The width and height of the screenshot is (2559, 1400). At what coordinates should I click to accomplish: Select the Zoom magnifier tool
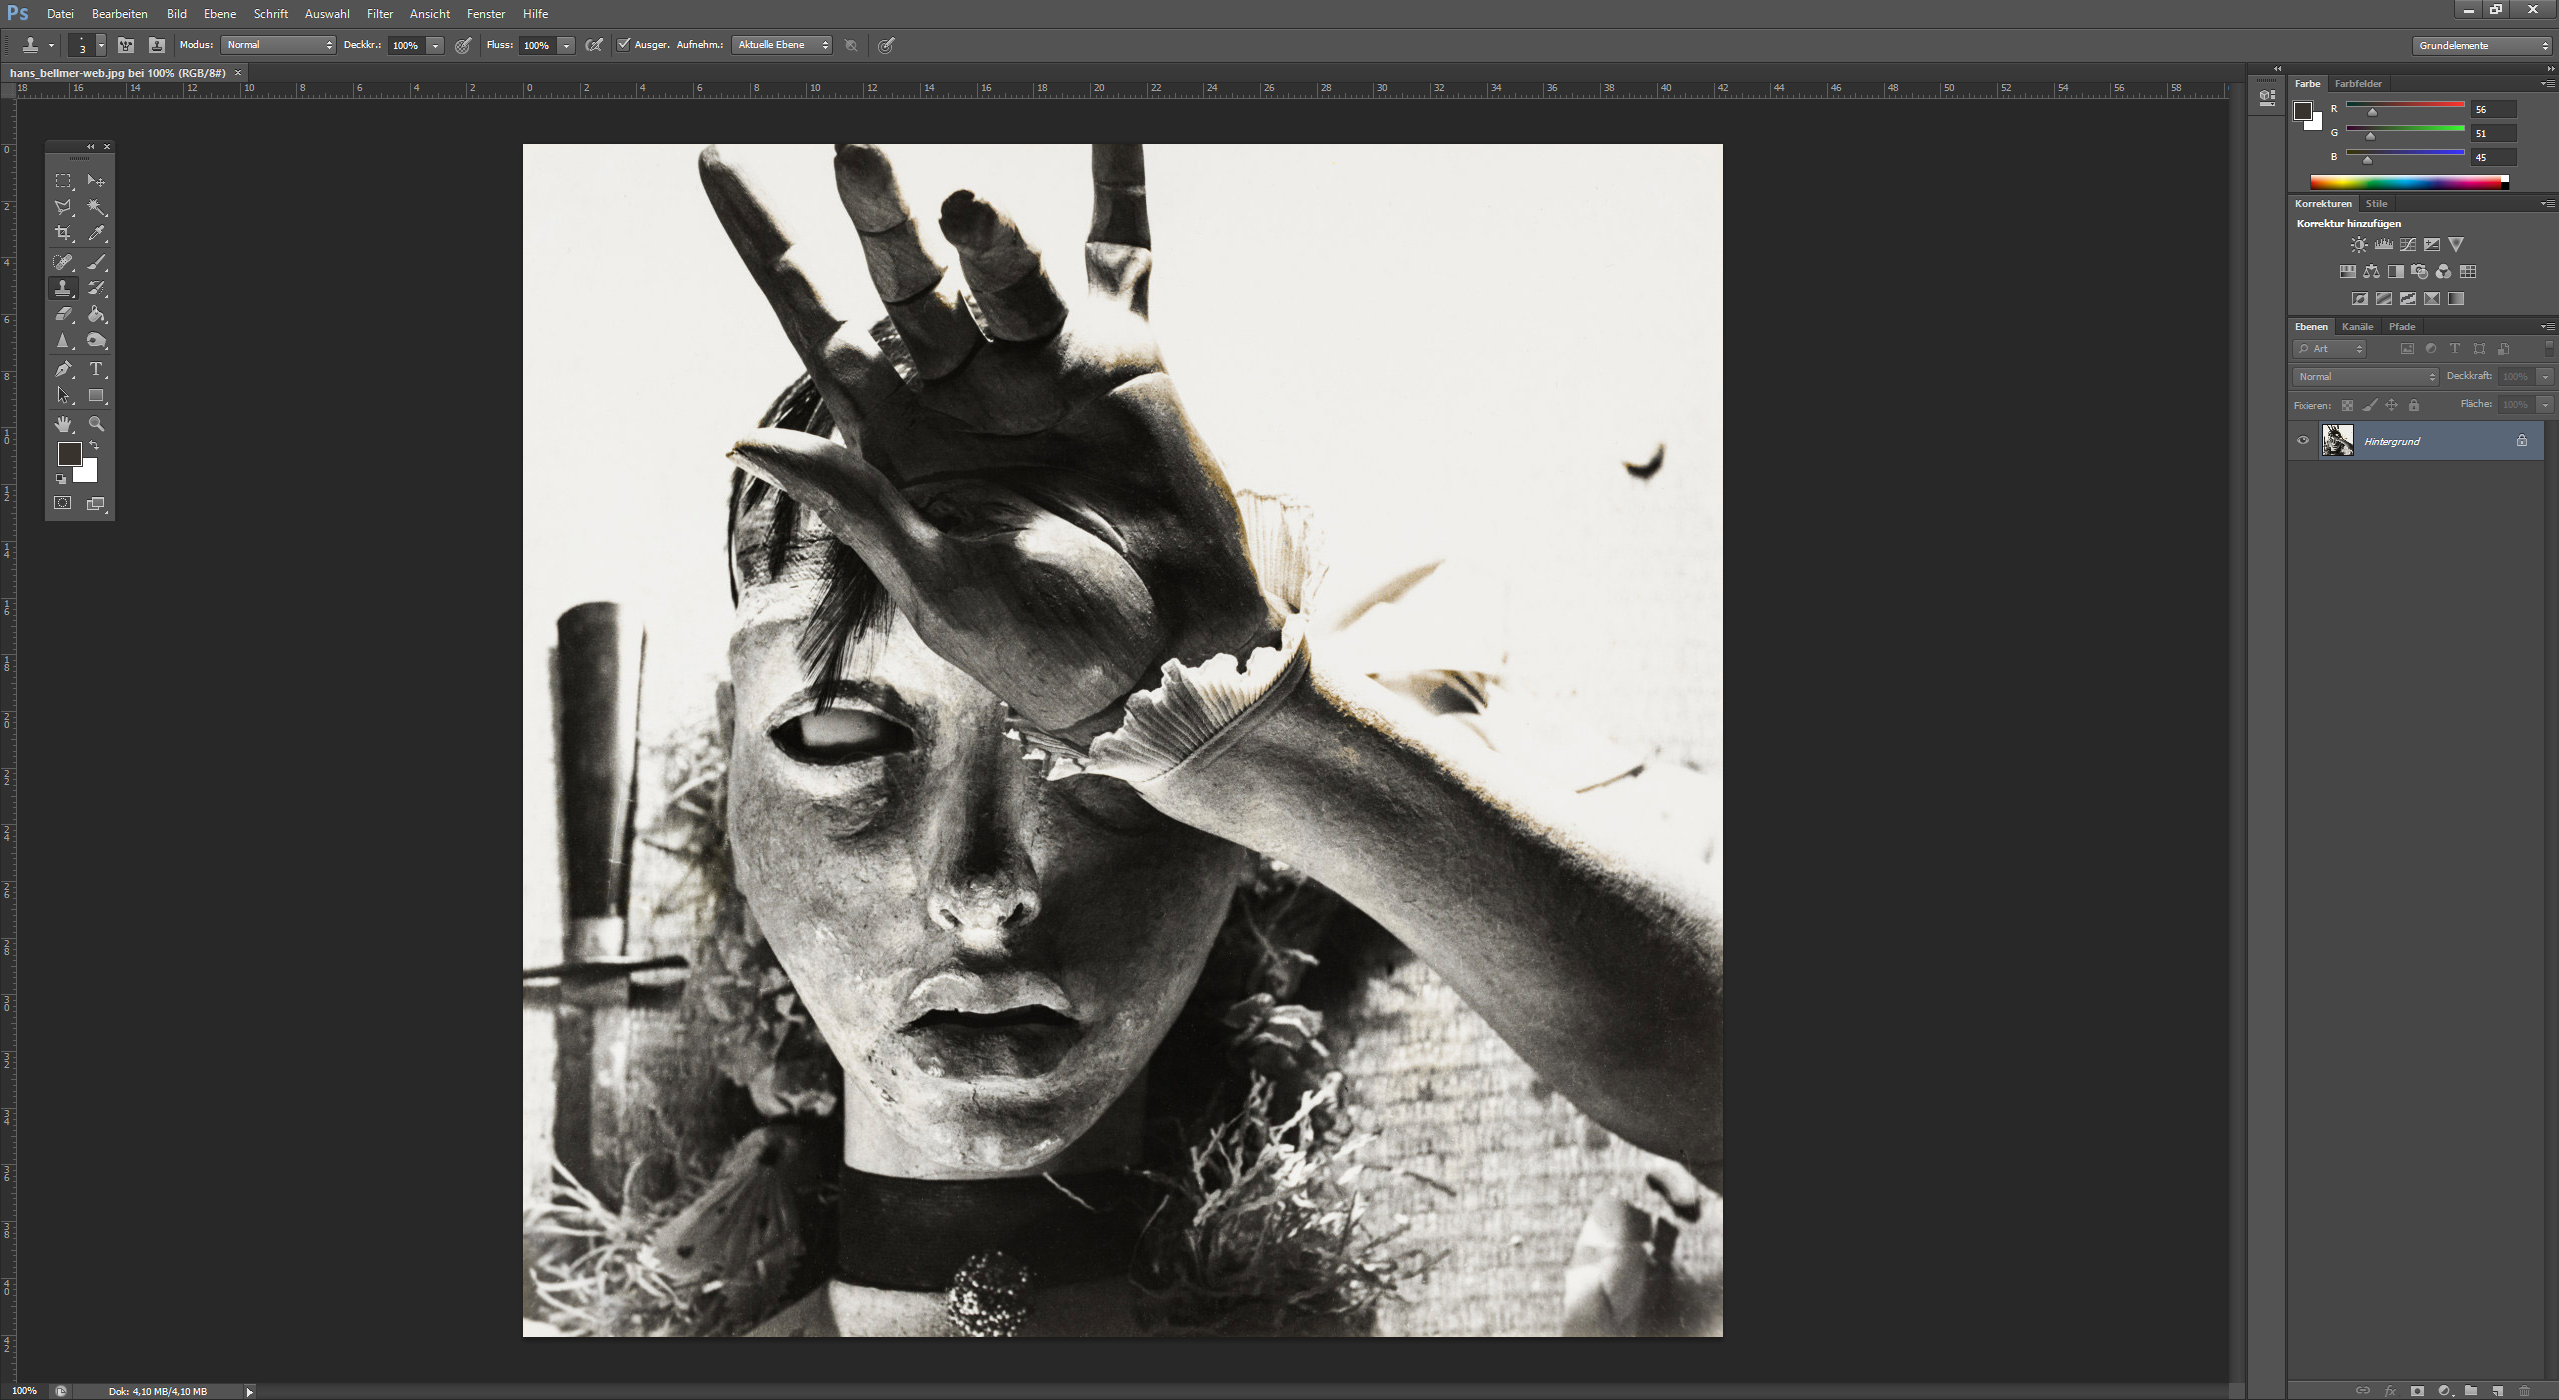[x=96, y=424]
